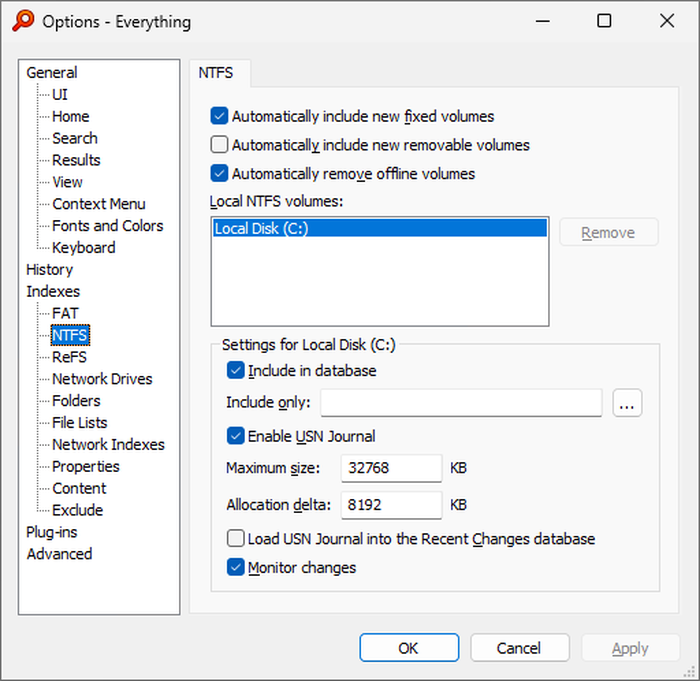Focus the Maximum size field

click(392, 468)
